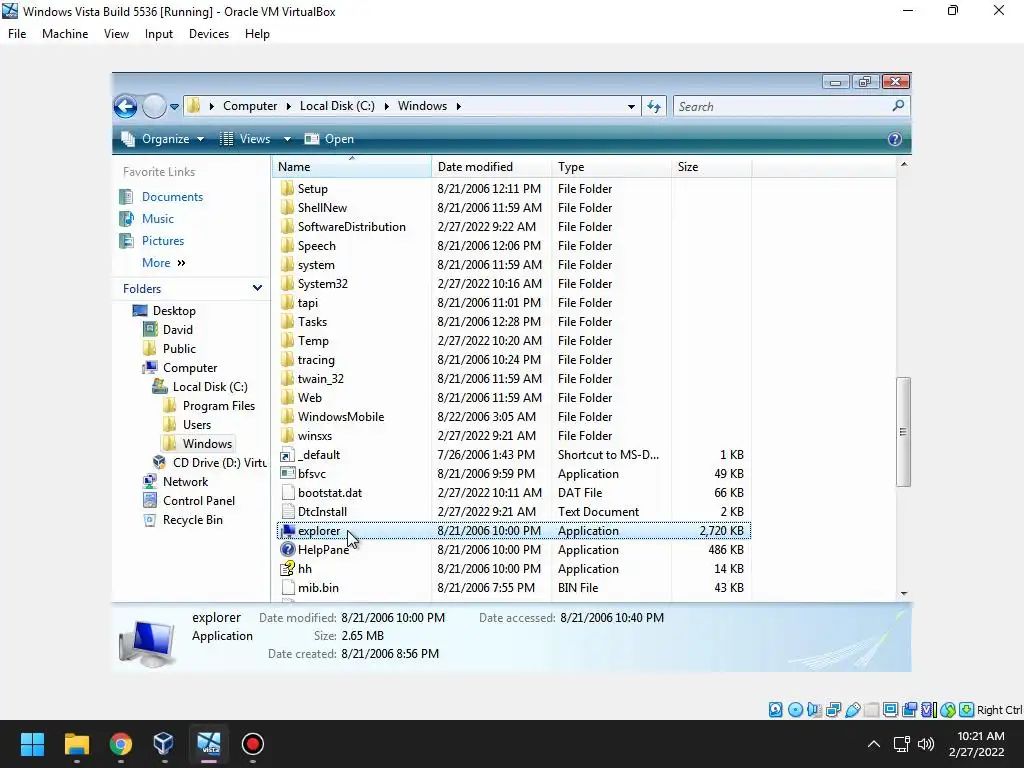This screenshot has width=1024, height=768.
Task: Select David in the folder tree
Action: coord(178,330)
